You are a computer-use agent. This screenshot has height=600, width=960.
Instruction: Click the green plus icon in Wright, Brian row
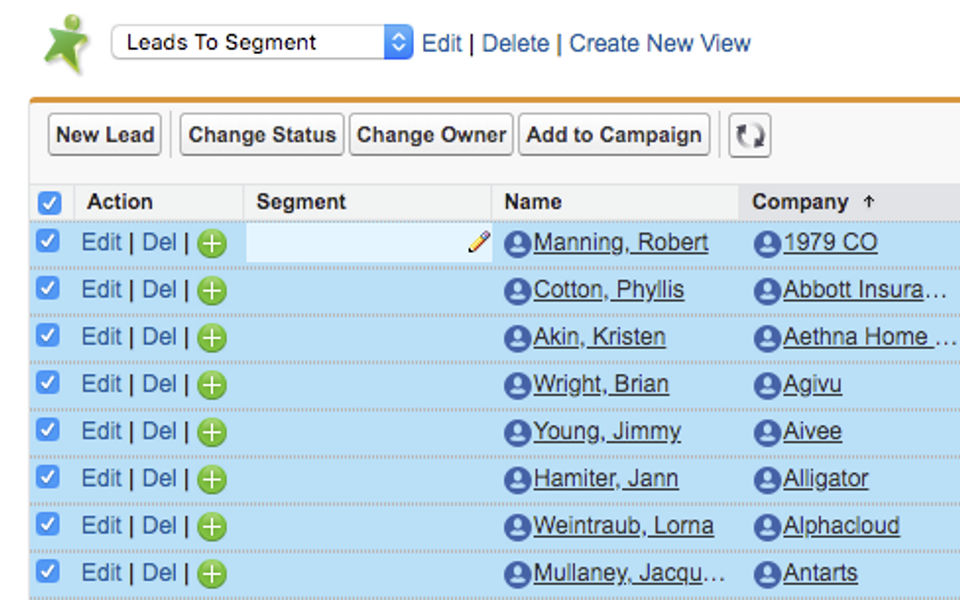click(x=212, y=385)
